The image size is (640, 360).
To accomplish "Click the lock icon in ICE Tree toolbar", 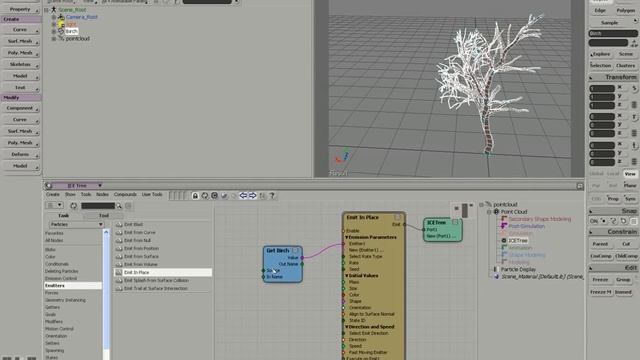I will point(195,196).
